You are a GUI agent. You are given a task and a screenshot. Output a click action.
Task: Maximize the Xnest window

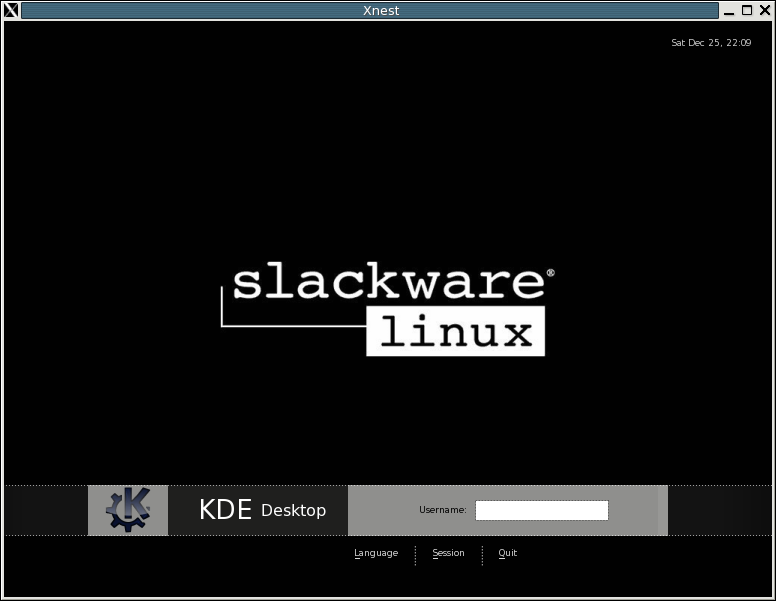click(x=747, y=10)
